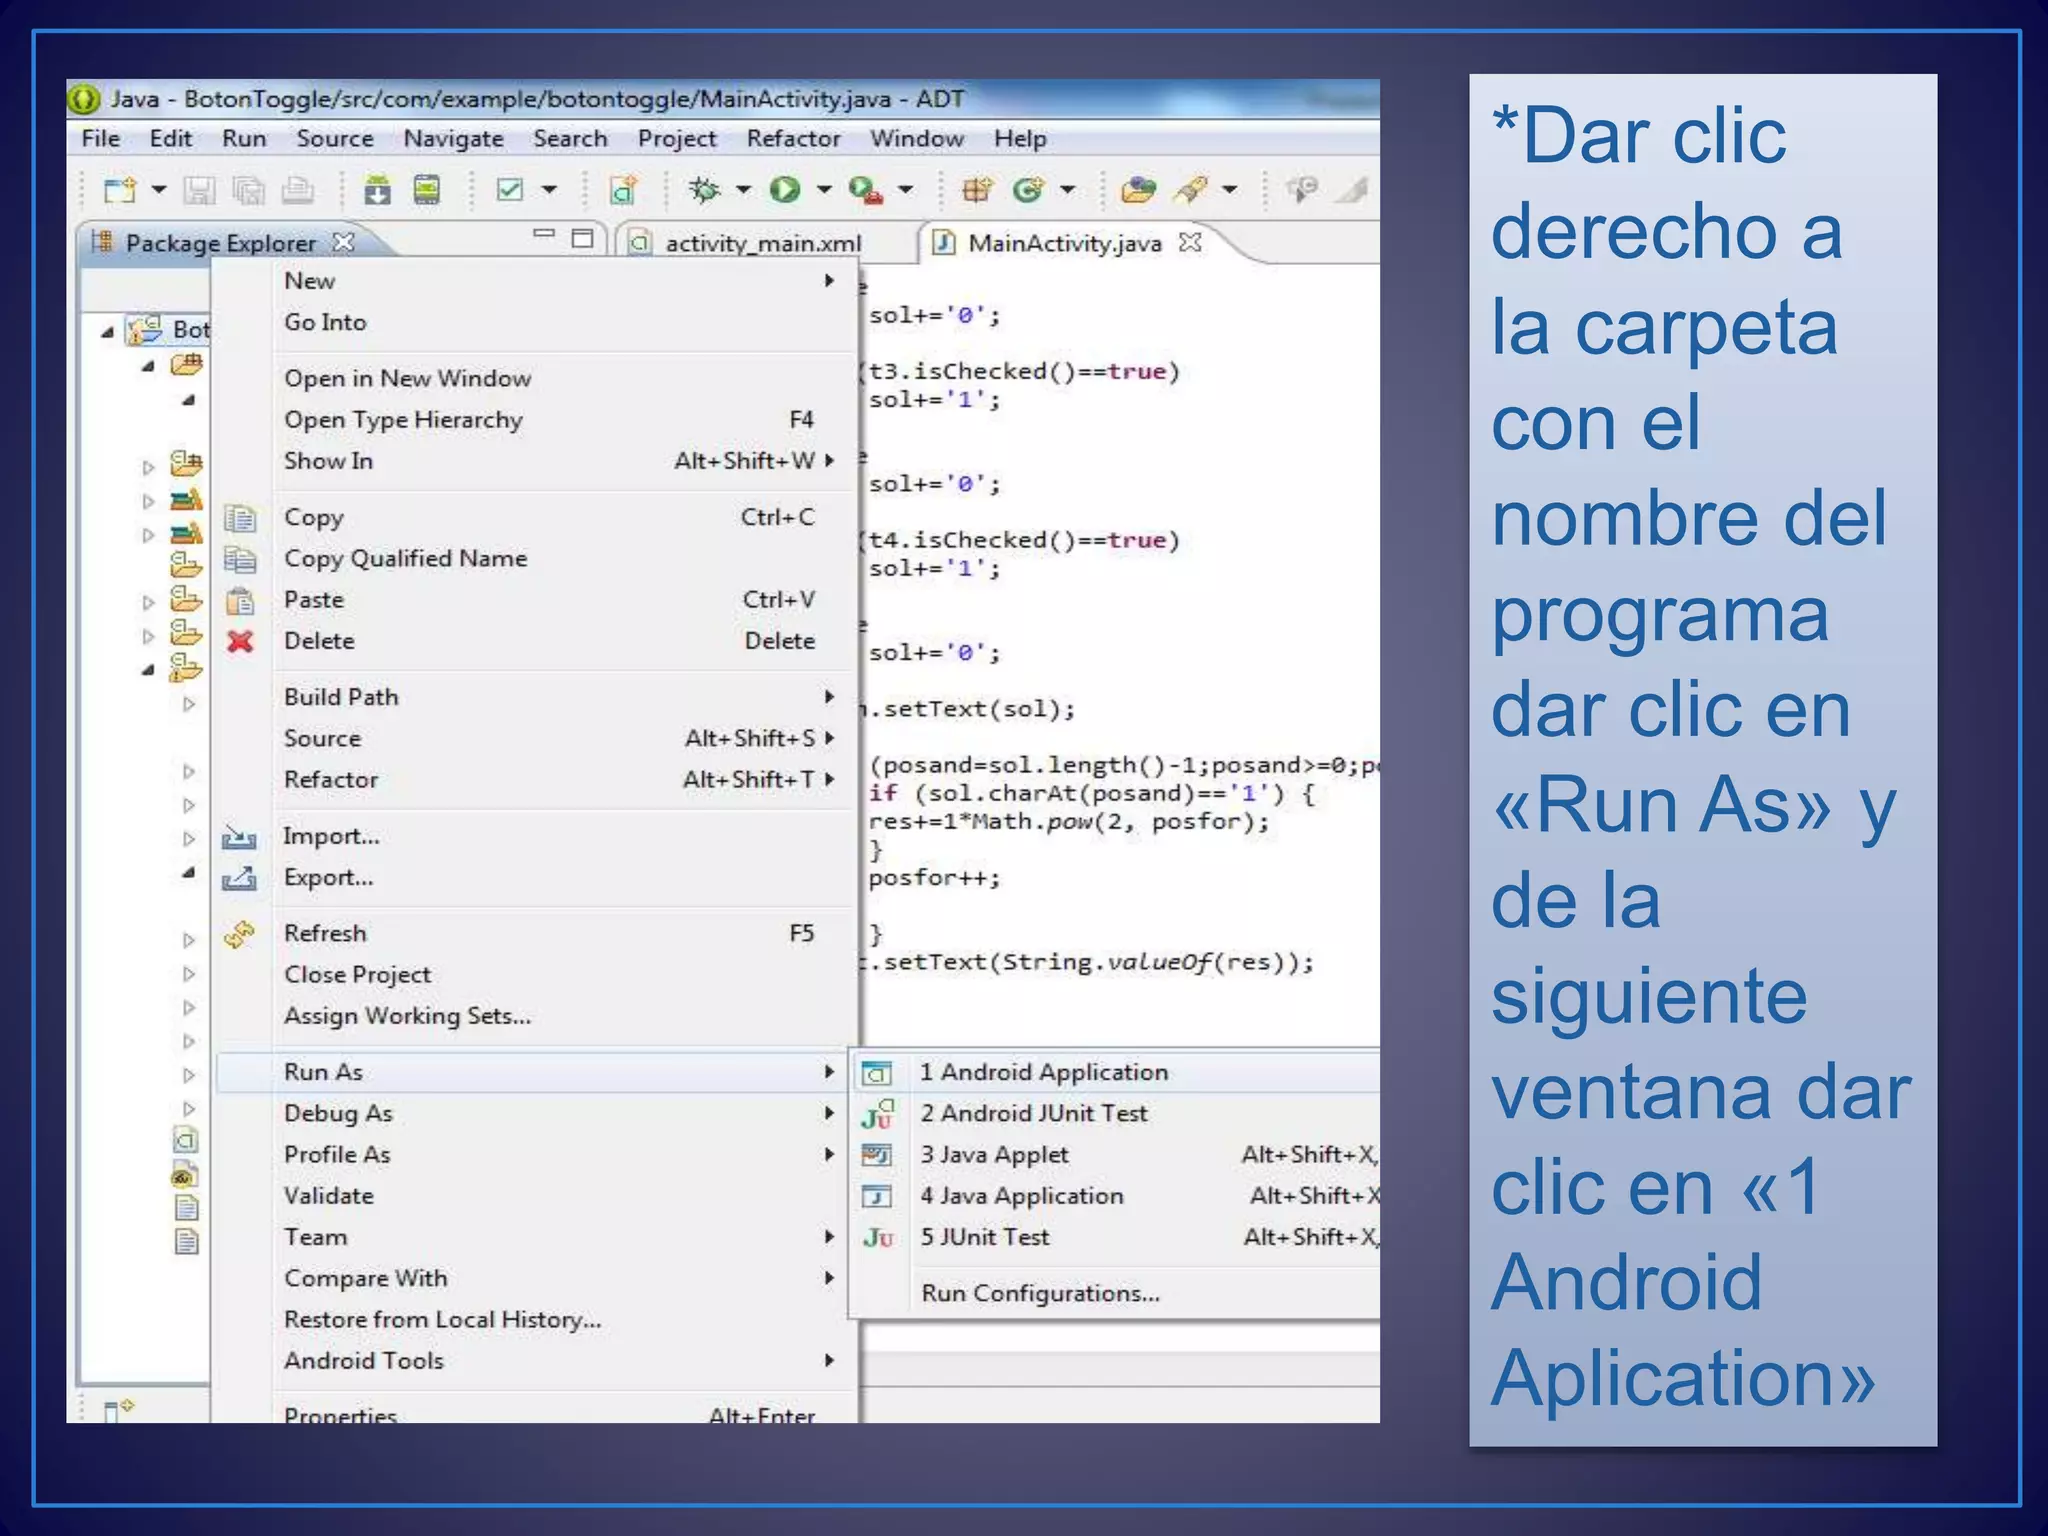Click the Search flashlight toolbar icon
Screen dimensions: 2048x1536
(1191, 189)
